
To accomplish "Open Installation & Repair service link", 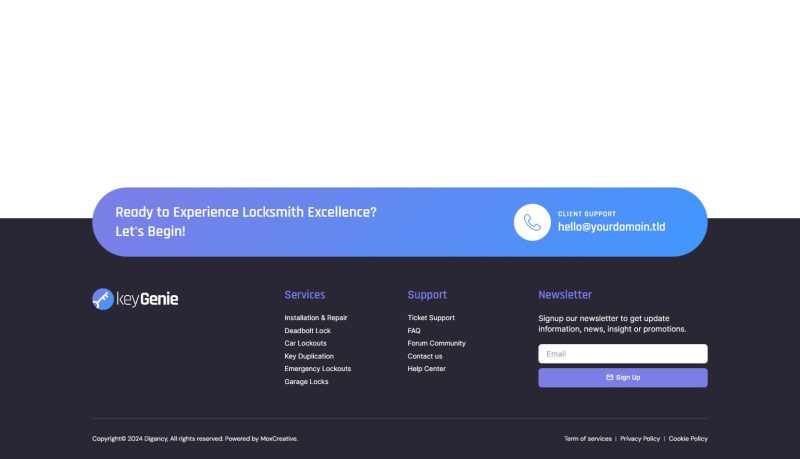I will tap(315, 318).
